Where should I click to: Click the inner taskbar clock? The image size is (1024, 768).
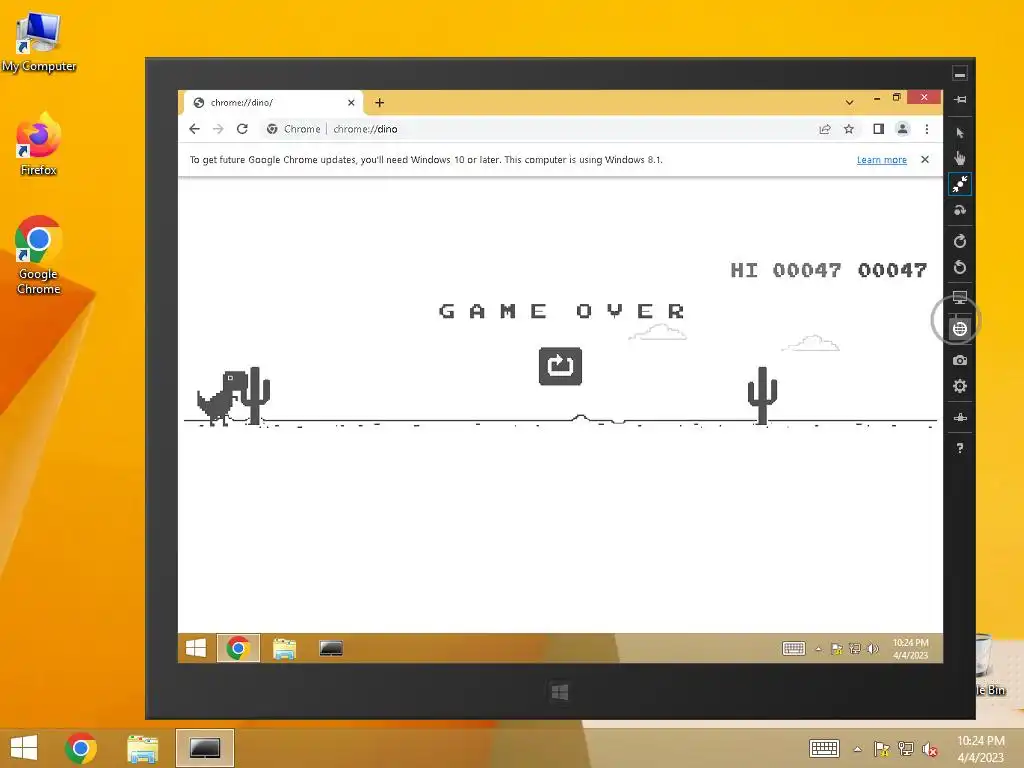(910, 648)
